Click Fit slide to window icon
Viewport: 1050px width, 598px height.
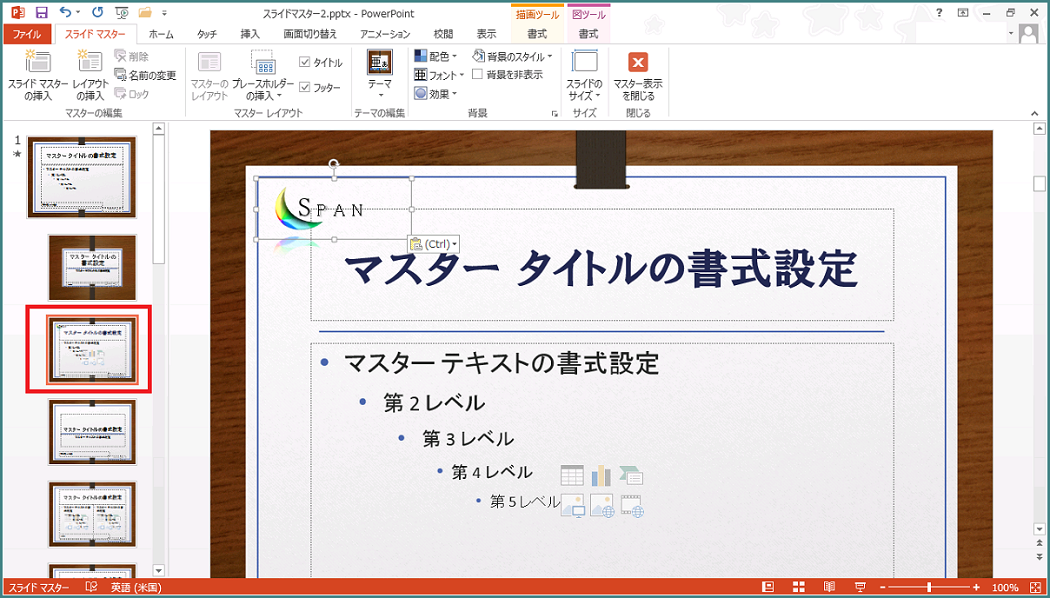(1034, 587)
